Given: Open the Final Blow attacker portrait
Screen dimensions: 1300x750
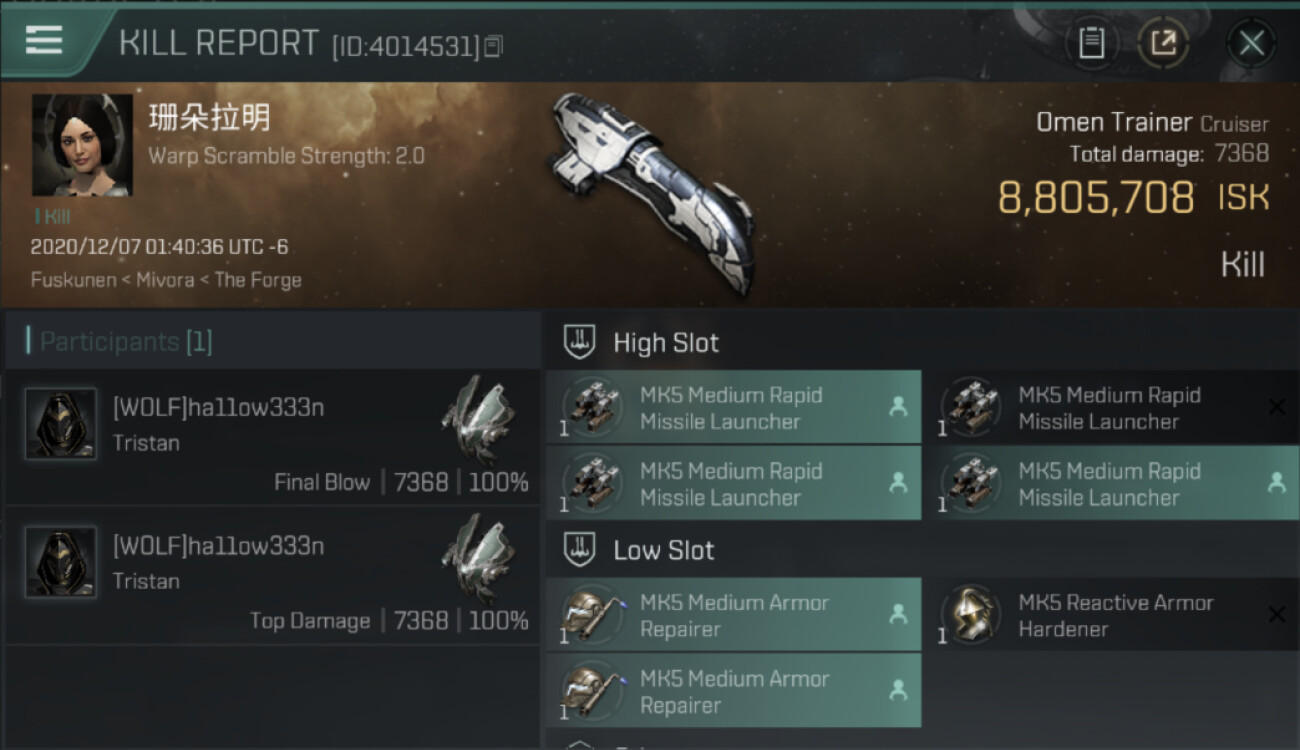Looking at the screenshot, I should tap(61, 424).
